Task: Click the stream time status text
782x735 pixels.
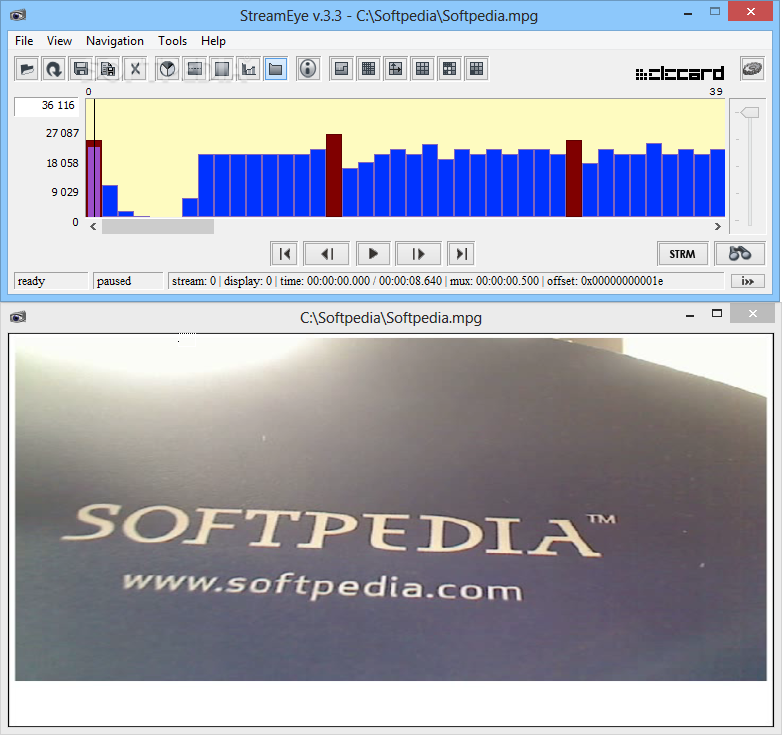Action: pyautogui.click(x=361, y=281)
